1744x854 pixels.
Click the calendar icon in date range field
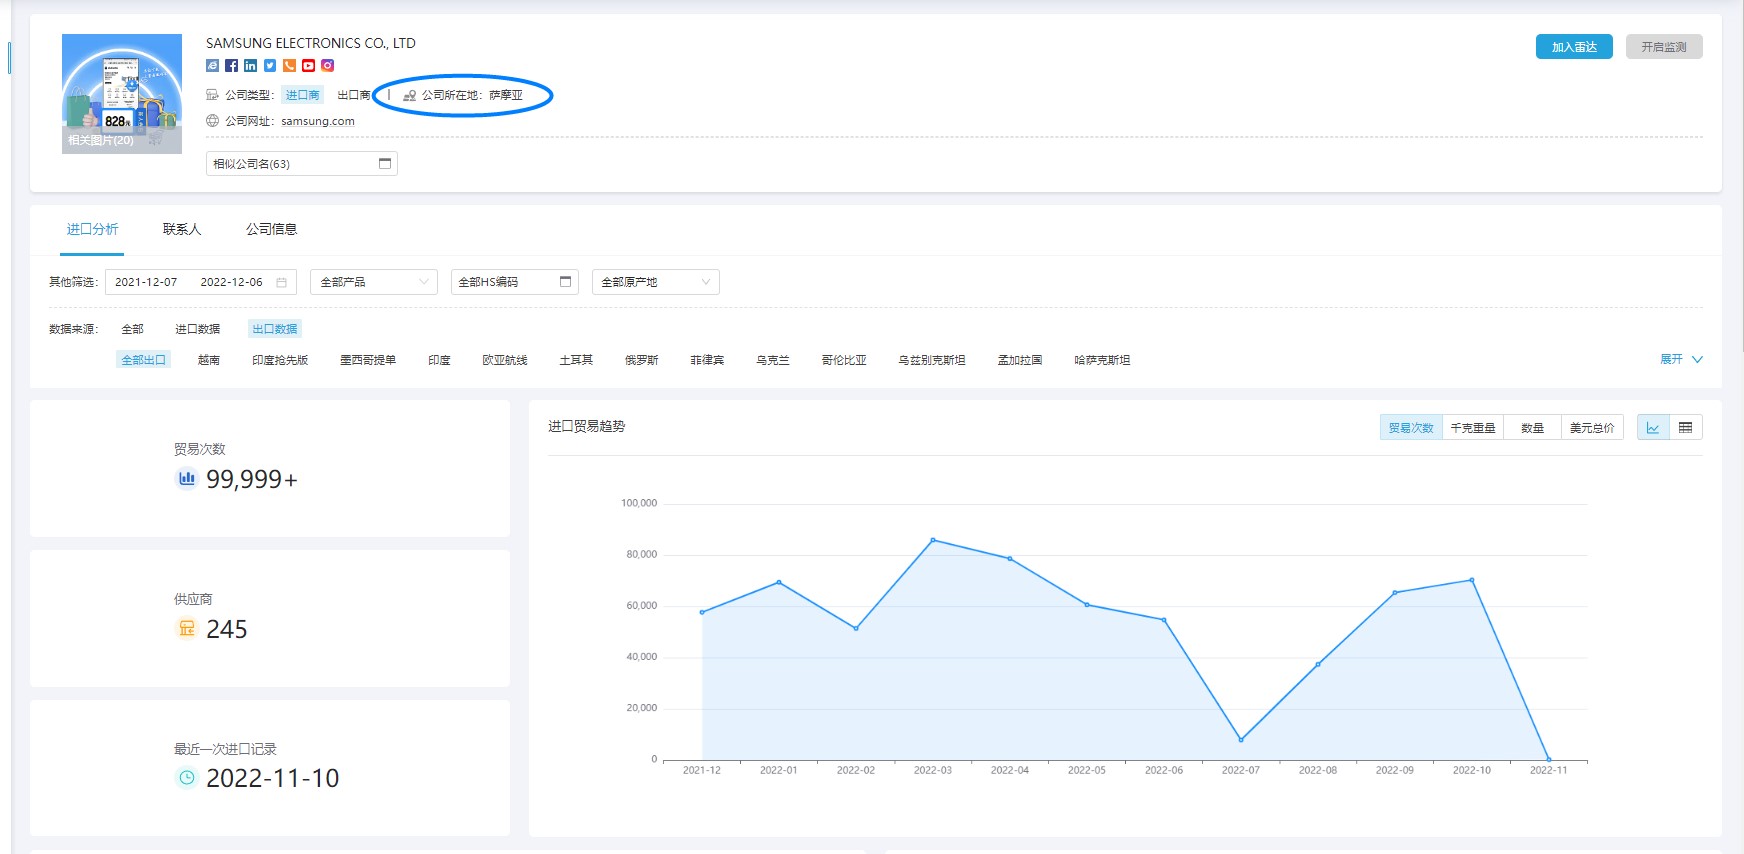[282, 282]
